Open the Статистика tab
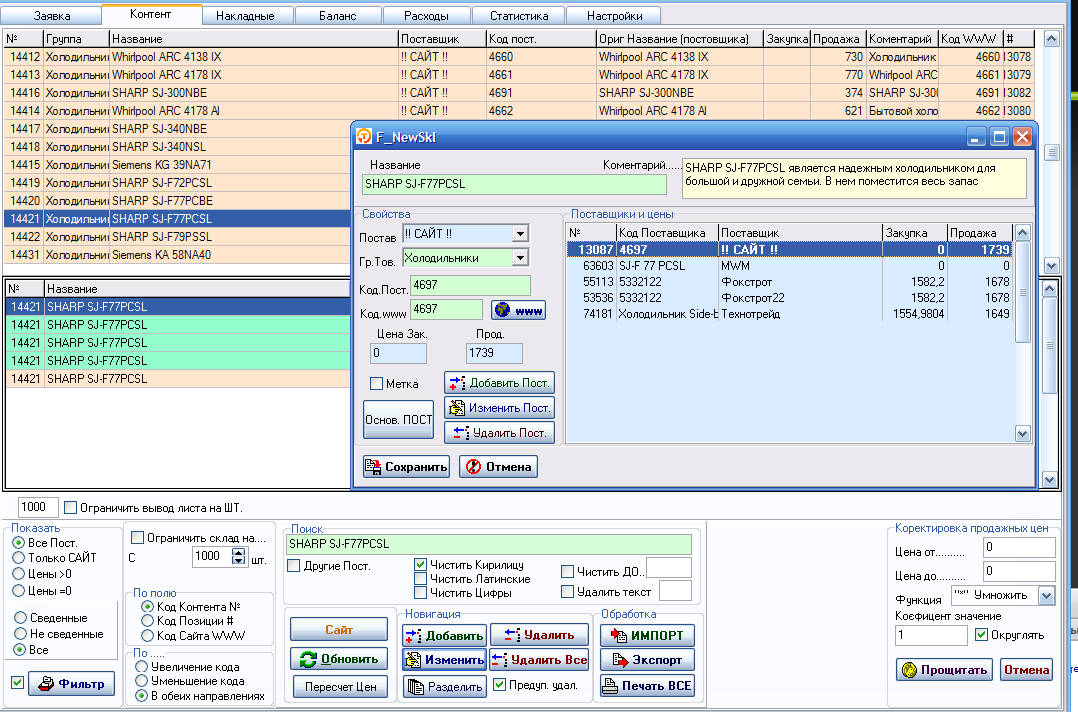1078x712 pixels. pyautogui.click(x=519, y=16)
